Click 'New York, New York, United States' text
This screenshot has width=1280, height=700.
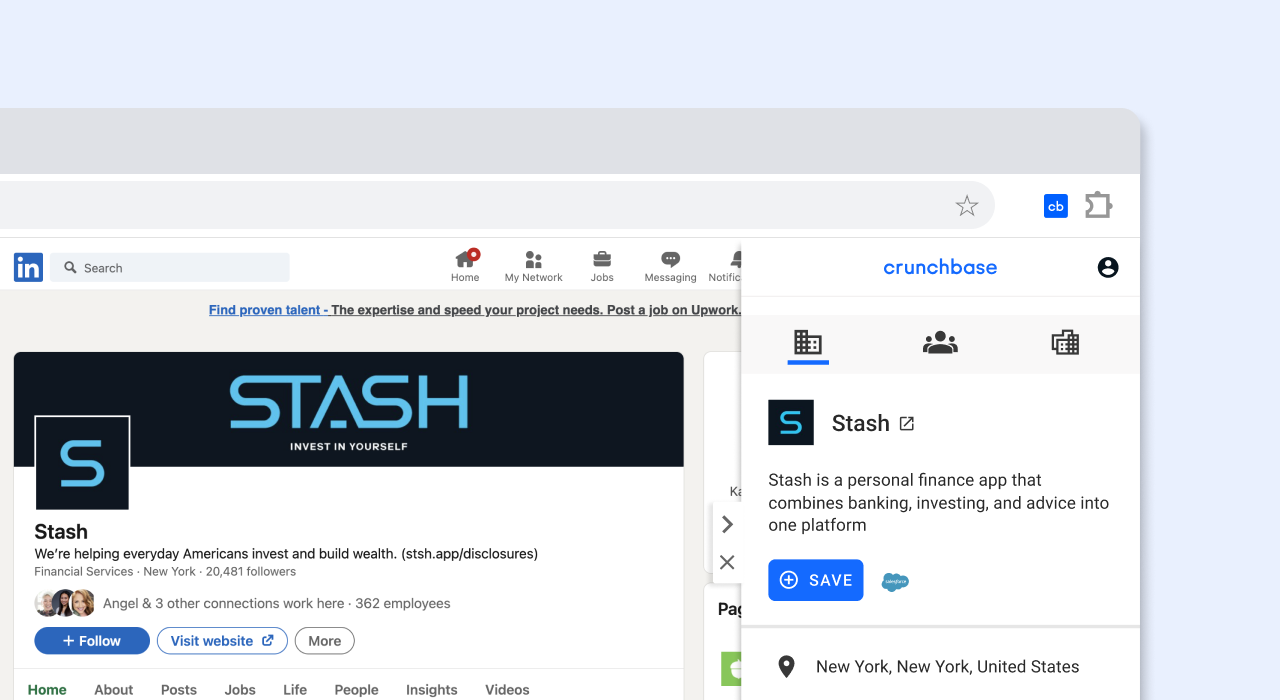(x=948, y=666)
